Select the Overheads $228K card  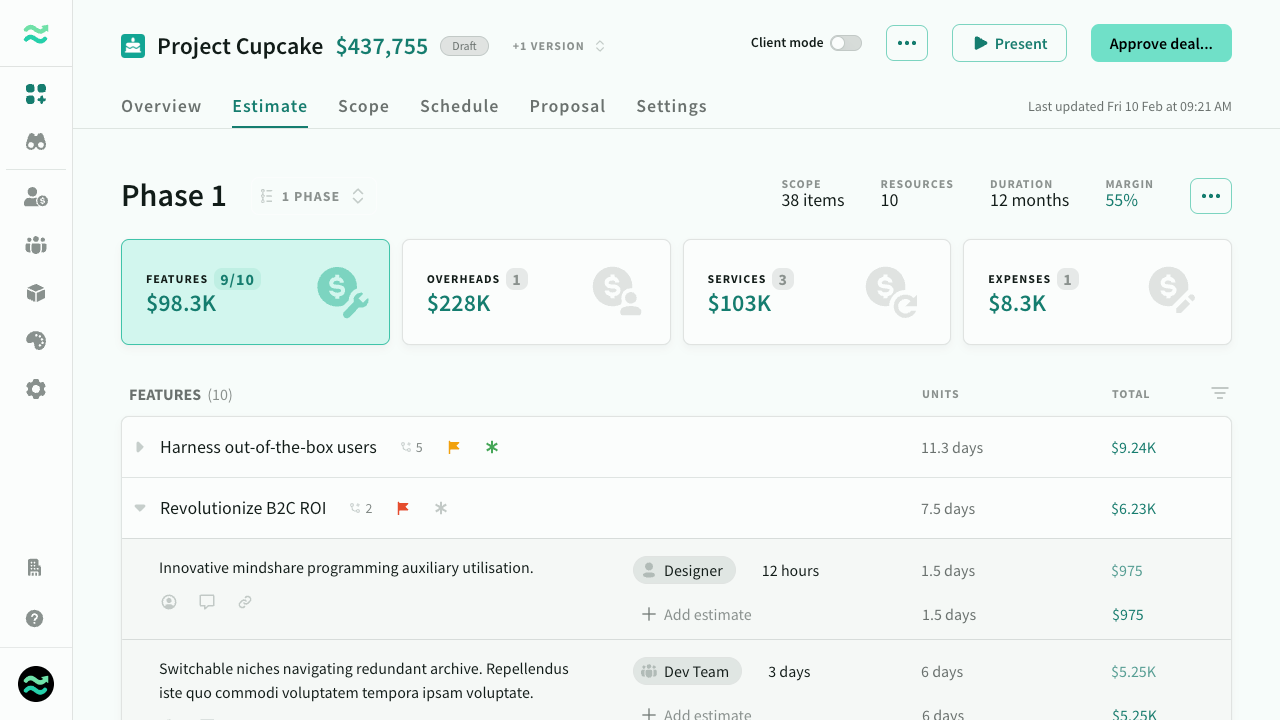[536, 292]
